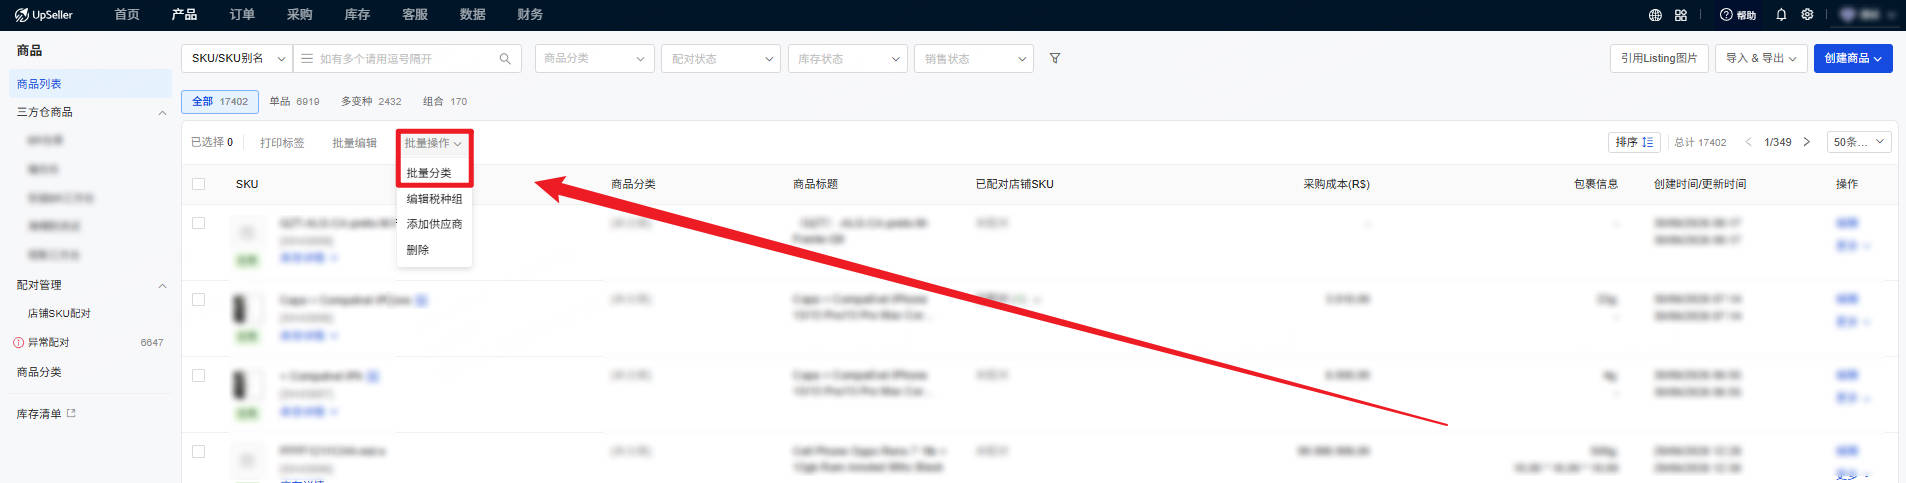Open the 销售状态 filter dropdown
Image resolution: width=1906 pixels, height=483 pixels.
[x=973, y=59]
